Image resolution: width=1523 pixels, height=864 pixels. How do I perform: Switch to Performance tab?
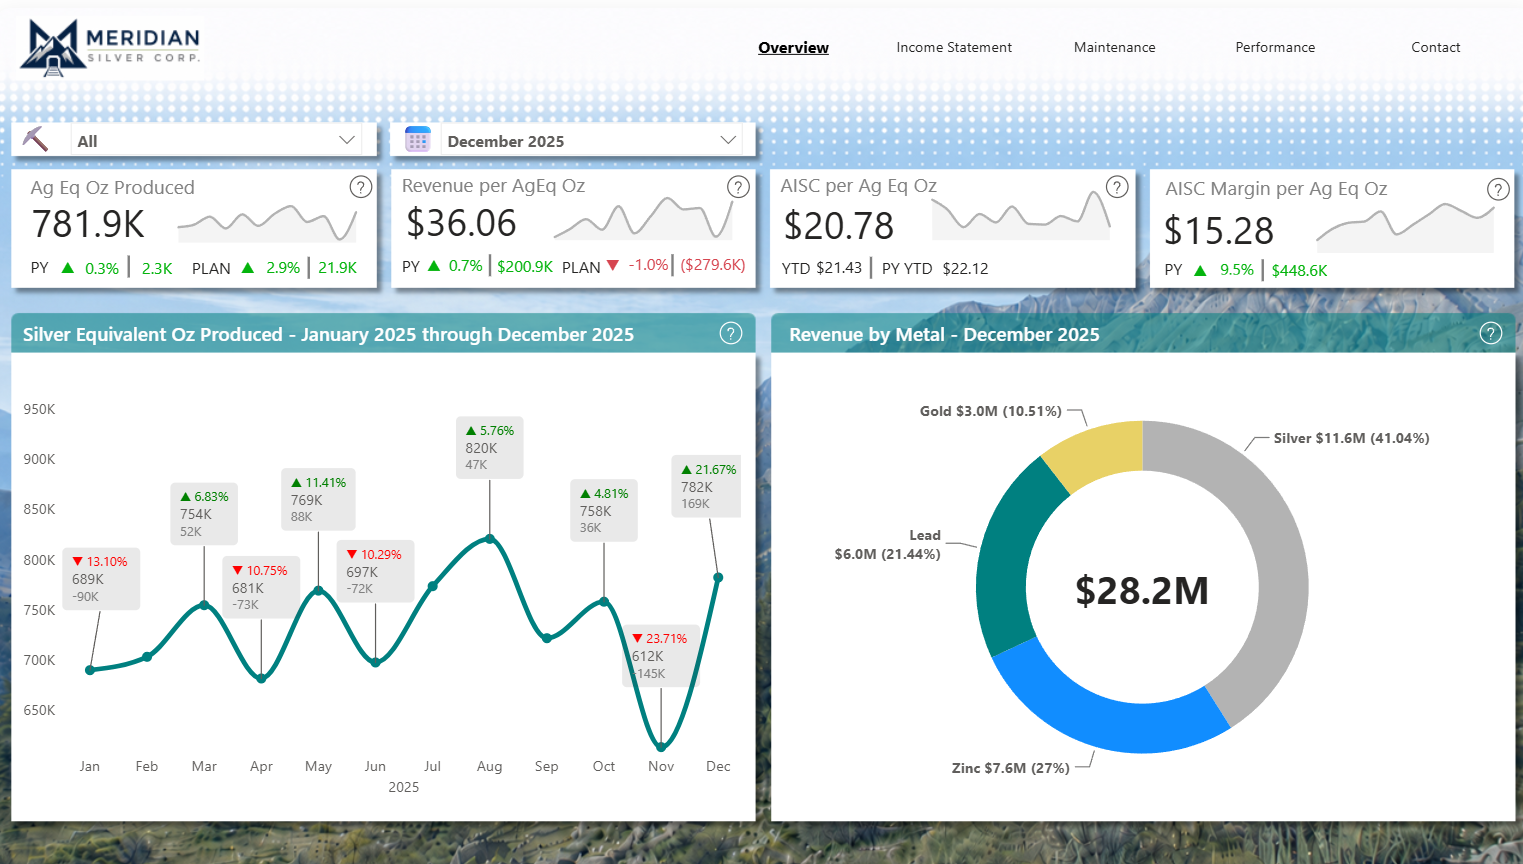coord(1275,47)
